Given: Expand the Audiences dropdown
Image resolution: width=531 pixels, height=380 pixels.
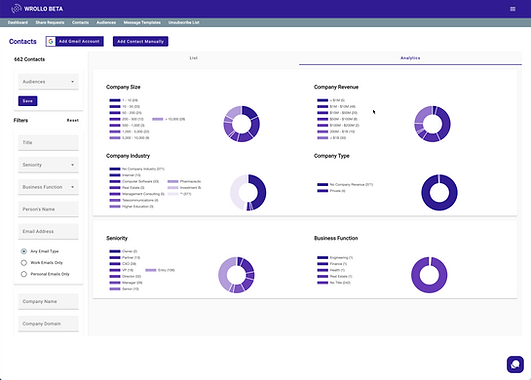Looking at the screenshot, I should (x=48, y=82).
